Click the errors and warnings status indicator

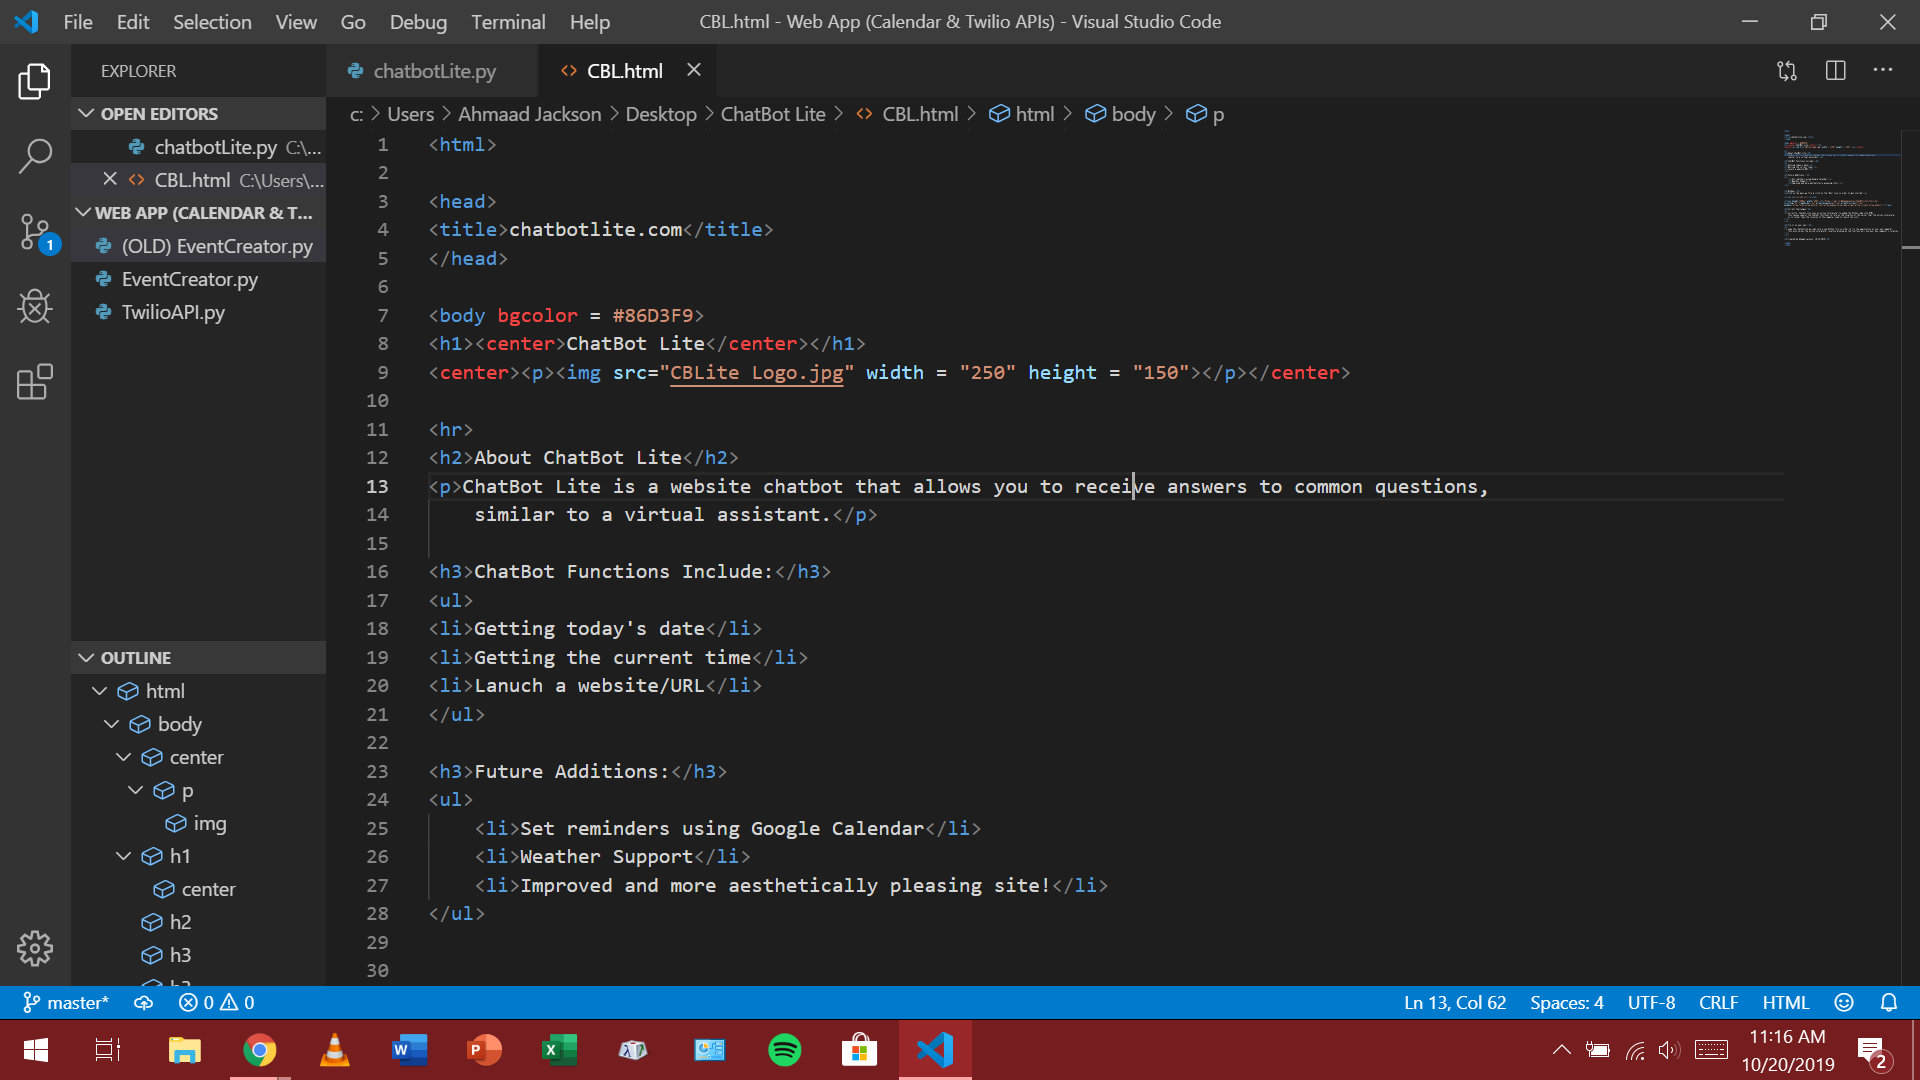point(216,1002)
